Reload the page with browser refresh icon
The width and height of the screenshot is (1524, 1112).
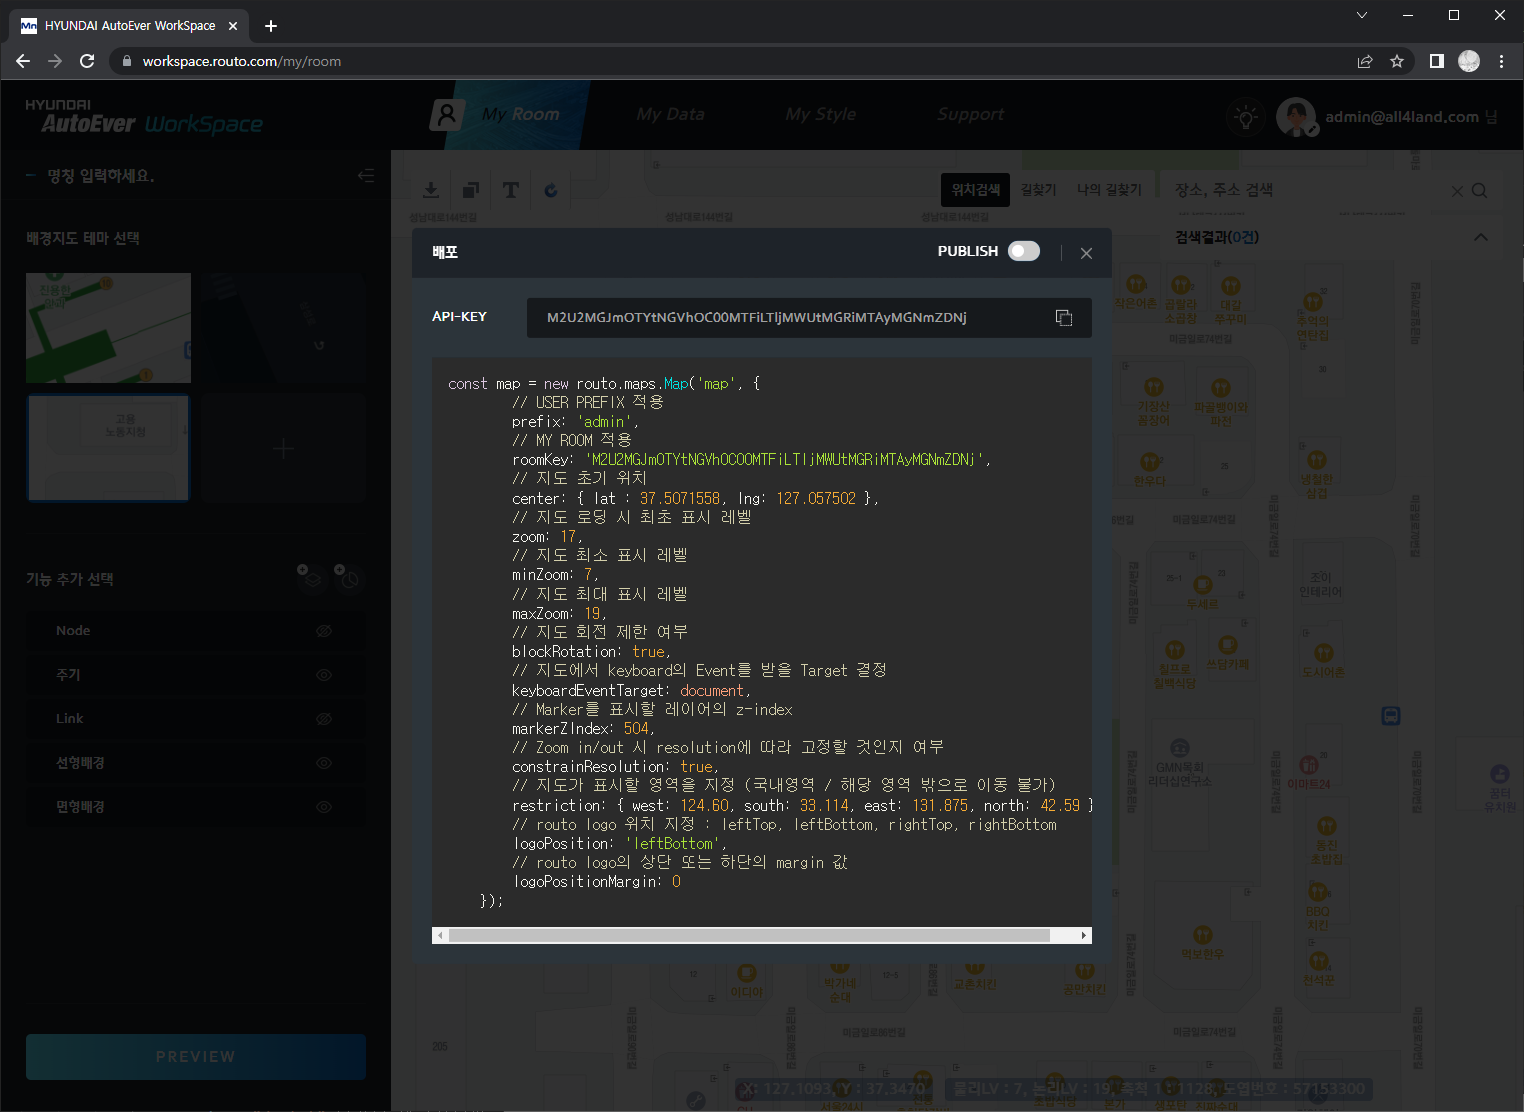(87, 61)
